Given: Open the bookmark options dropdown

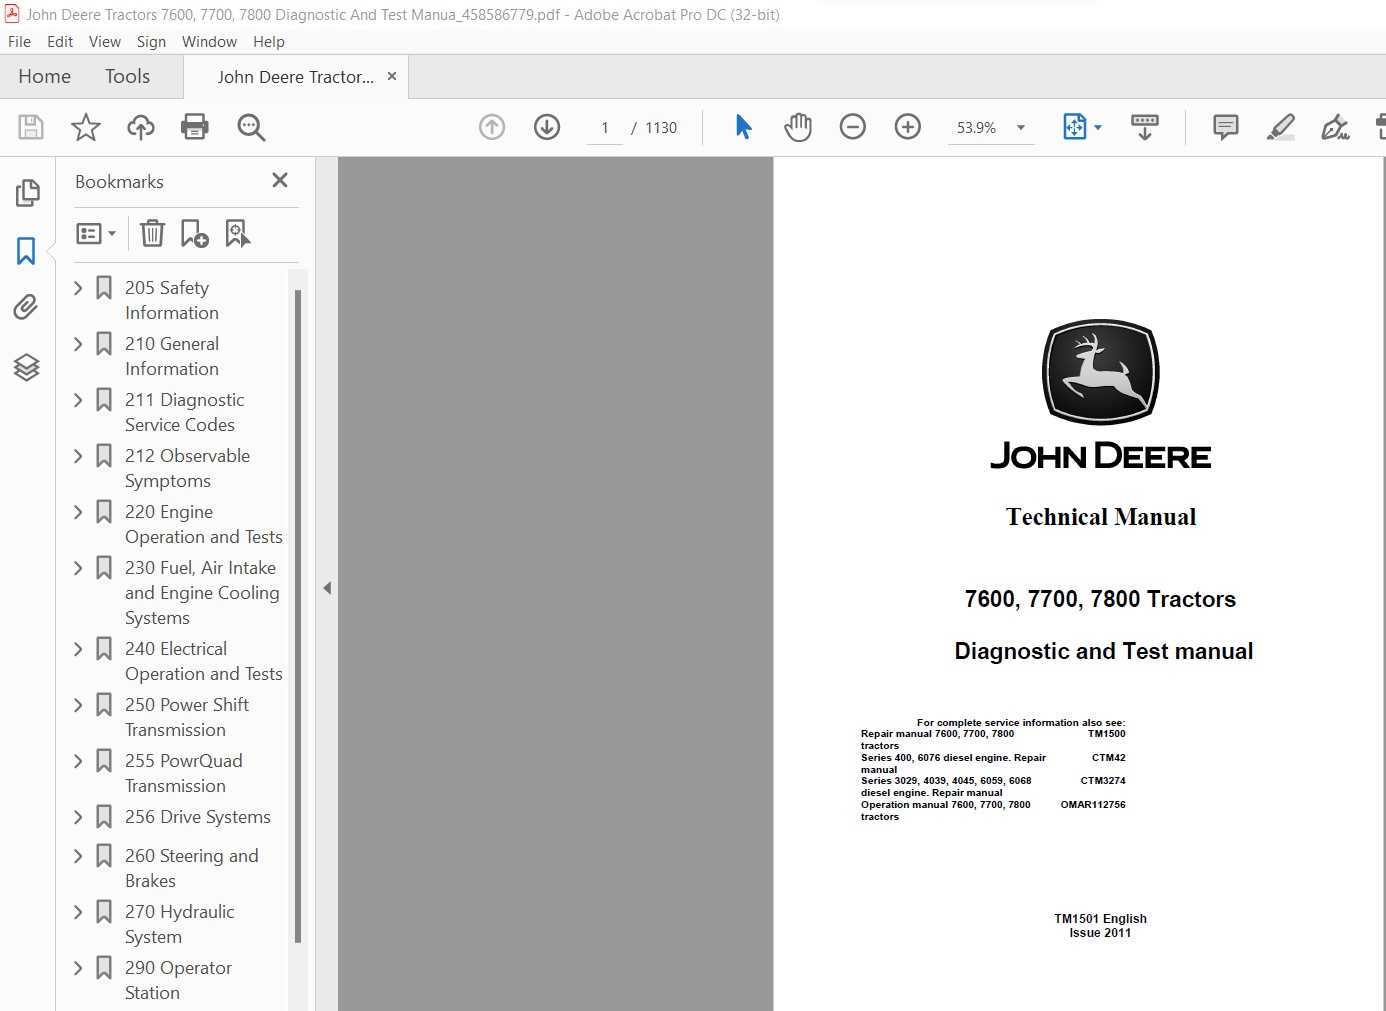Looking at the screenshot, I should click(x=96, y=233).
